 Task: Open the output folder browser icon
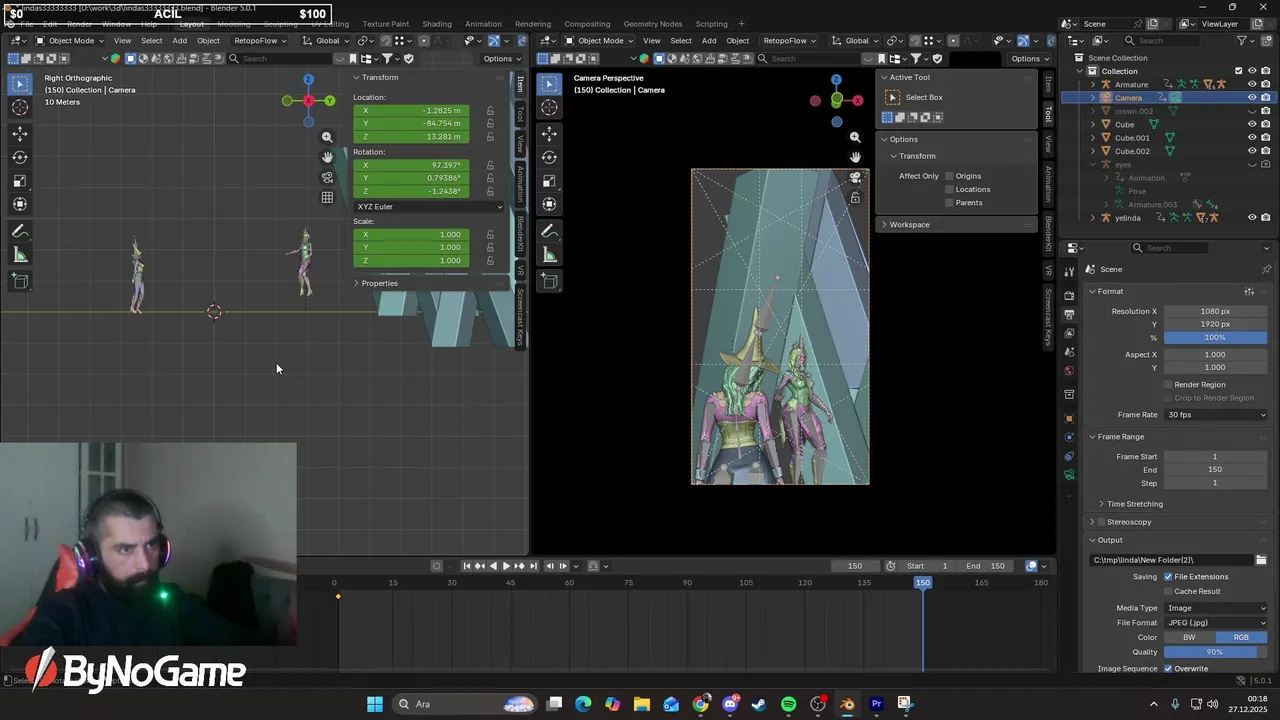1261,560
